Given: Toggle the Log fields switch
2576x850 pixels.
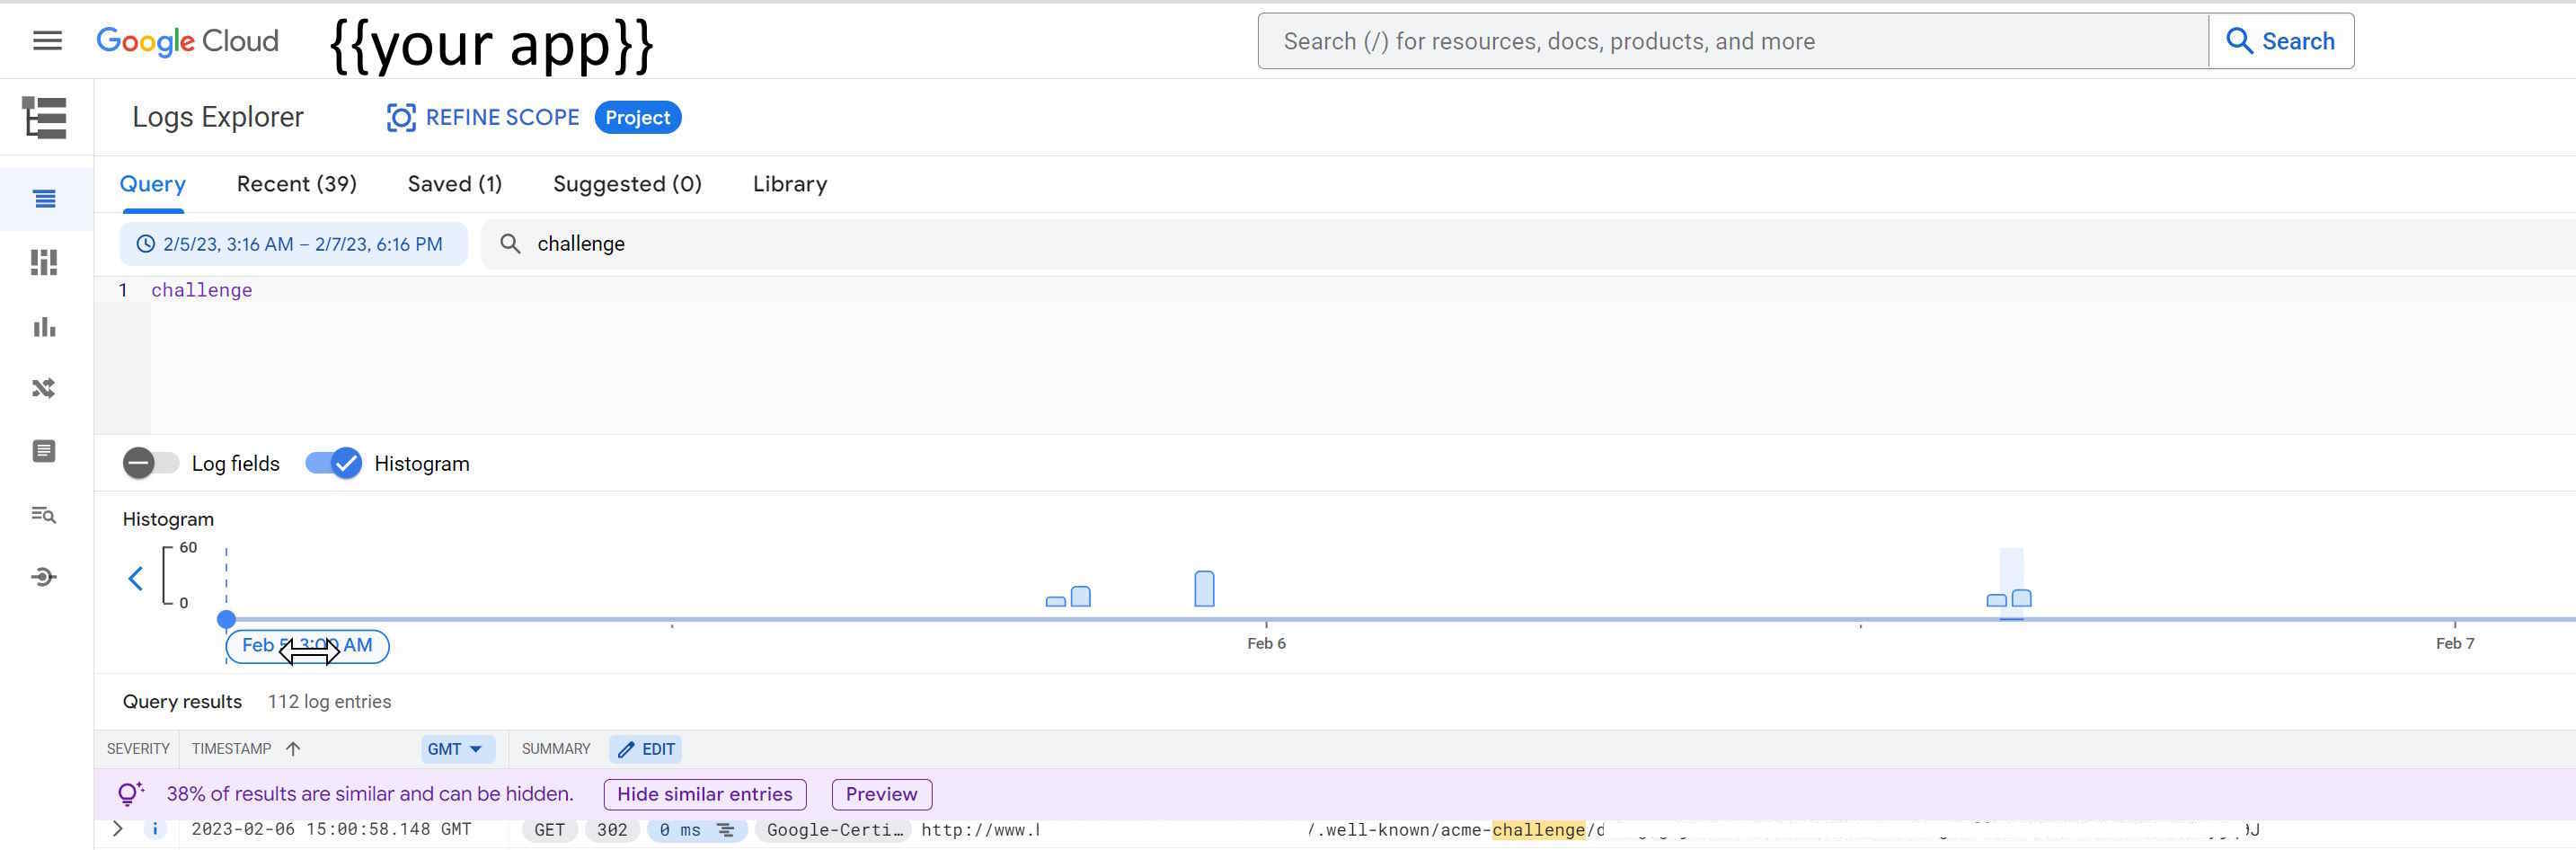Looking at the screenshot, I should pyautogui.click(x=150, y=463).
